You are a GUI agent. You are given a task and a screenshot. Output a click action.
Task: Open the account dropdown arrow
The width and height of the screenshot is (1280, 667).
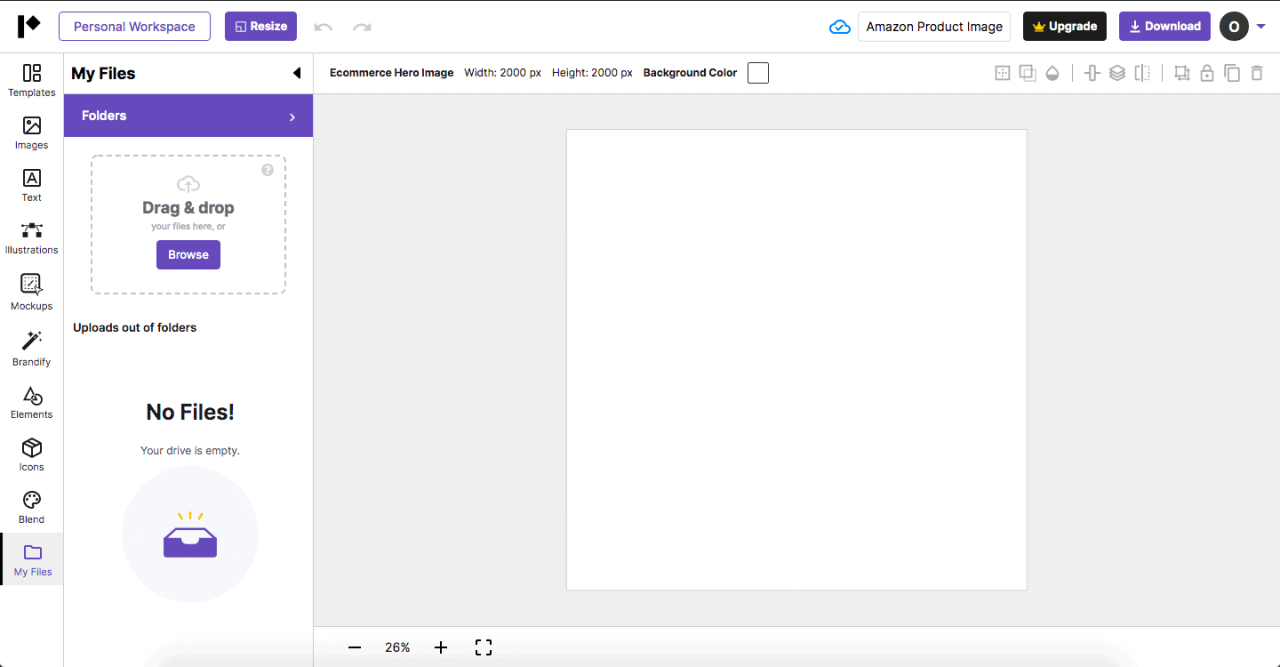tap(1260, 26)
